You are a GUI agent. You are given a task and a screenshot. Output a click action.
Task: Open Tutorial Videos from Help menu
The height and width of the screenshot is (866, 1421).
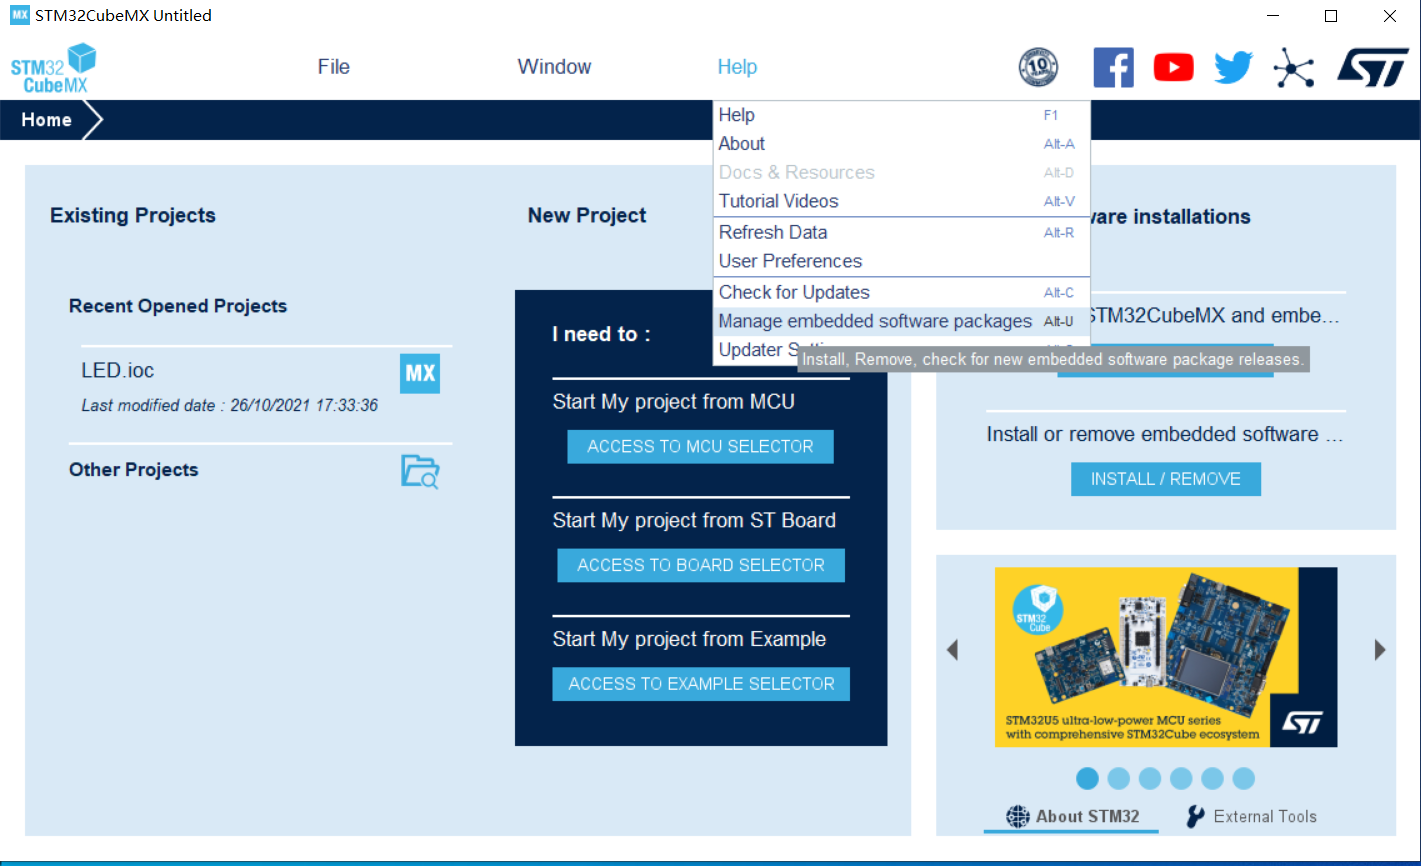coord(901,201)
